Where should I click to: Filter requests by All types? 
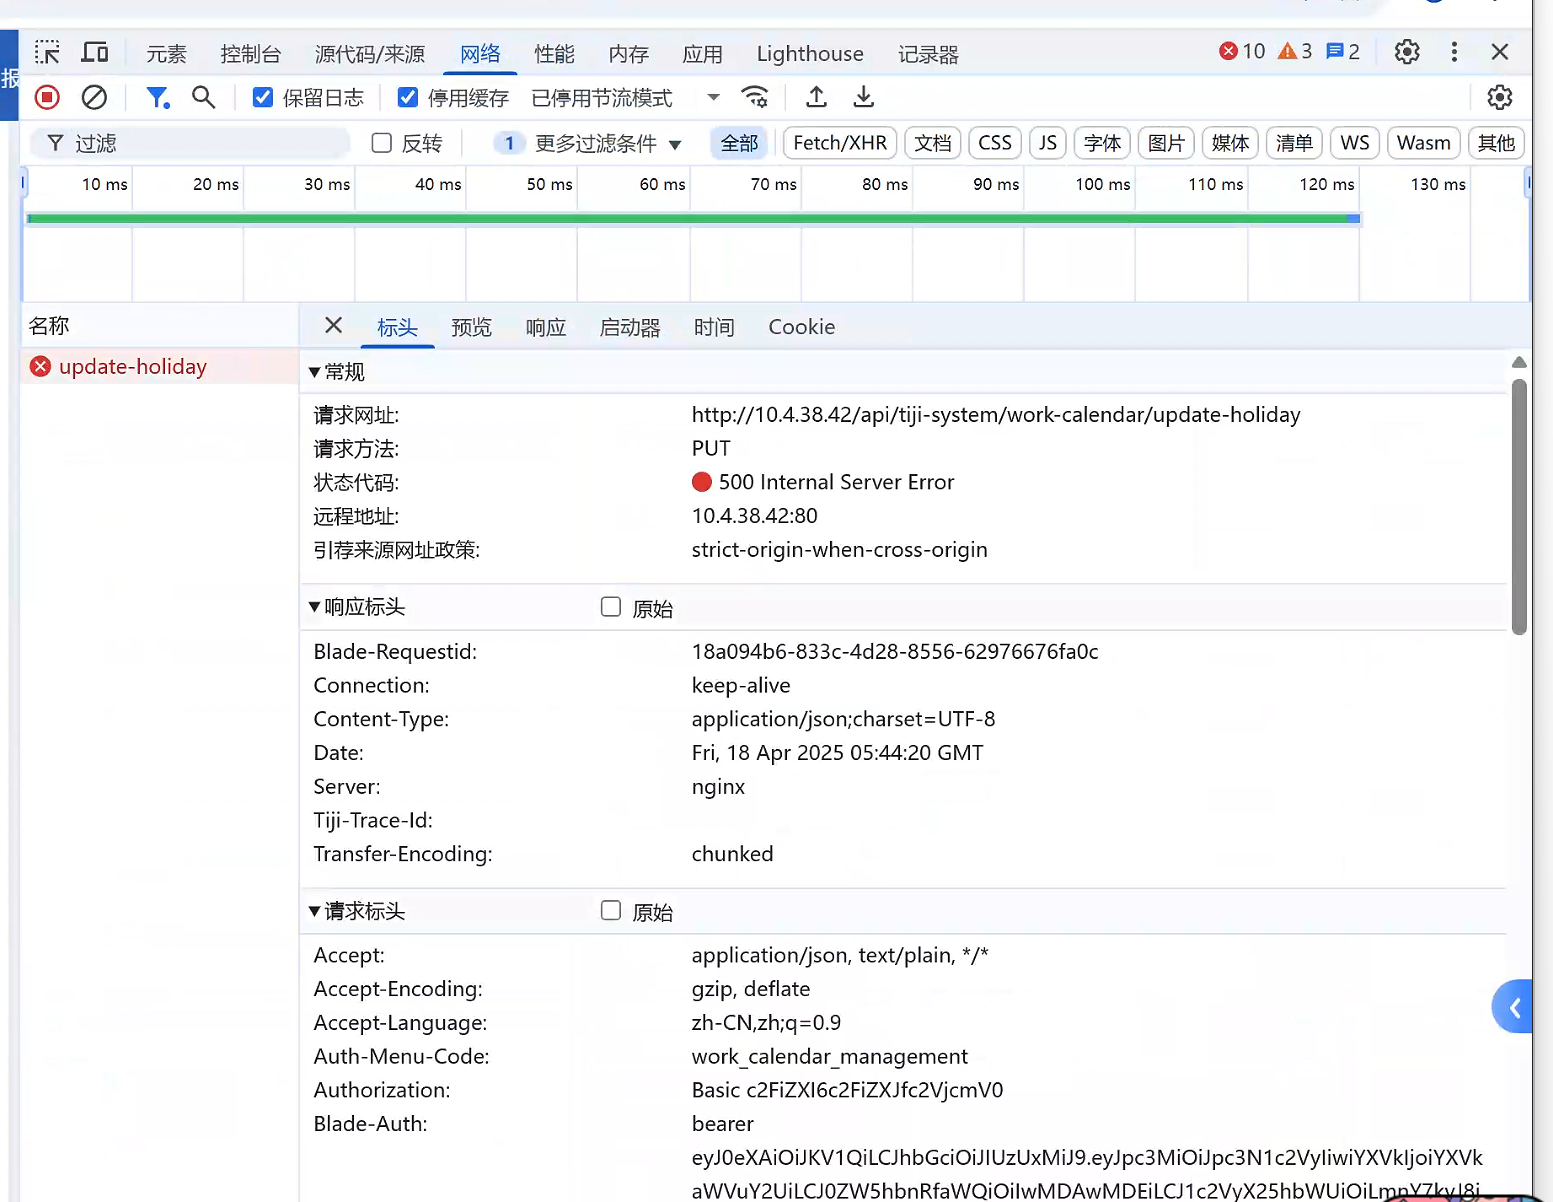(x=739, y=143)
